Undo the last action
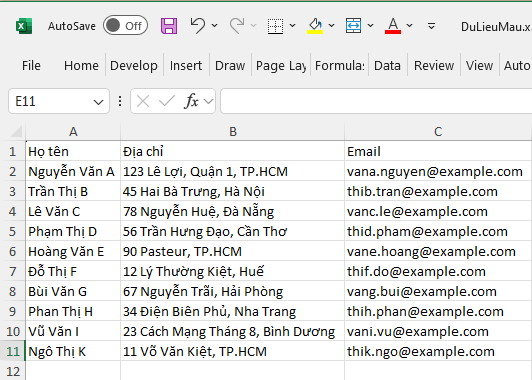Screen dimensions: 532x380 pos(197,25)
